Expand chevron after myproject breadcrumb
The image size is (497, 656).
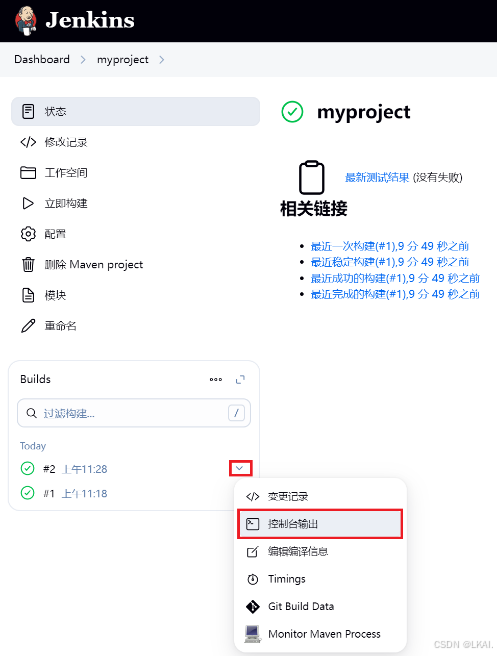[161, 60]
